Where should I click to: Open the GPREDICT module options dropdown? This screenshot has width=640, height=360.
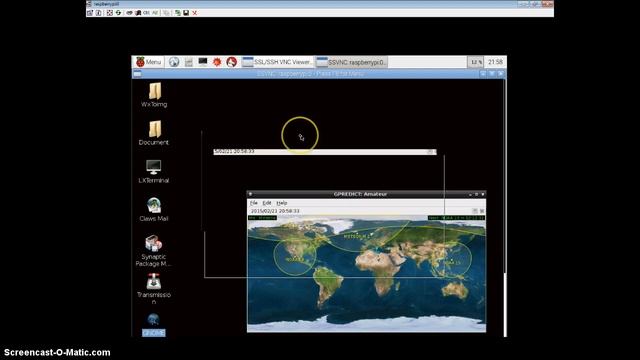(475, 211)
